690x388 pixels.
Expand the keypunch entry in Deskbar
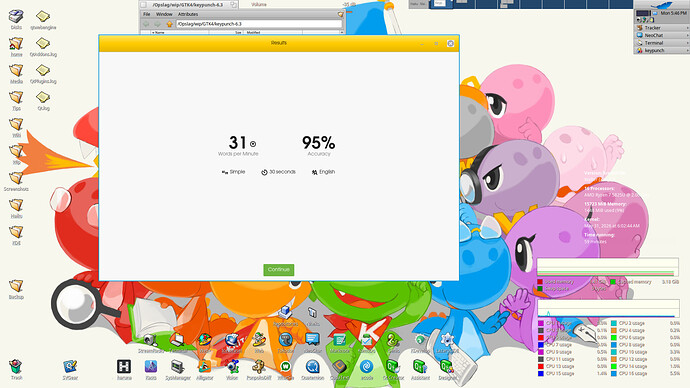click(x=661, y=50)
